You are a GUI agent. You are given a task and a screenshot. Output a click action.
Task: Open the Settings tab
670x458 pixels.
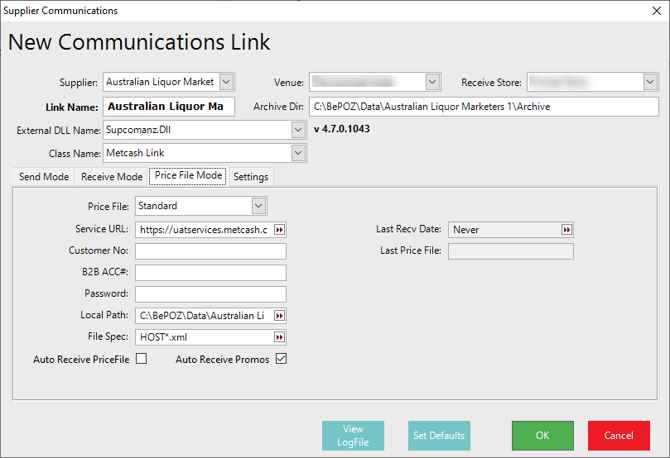pos(251,177)
